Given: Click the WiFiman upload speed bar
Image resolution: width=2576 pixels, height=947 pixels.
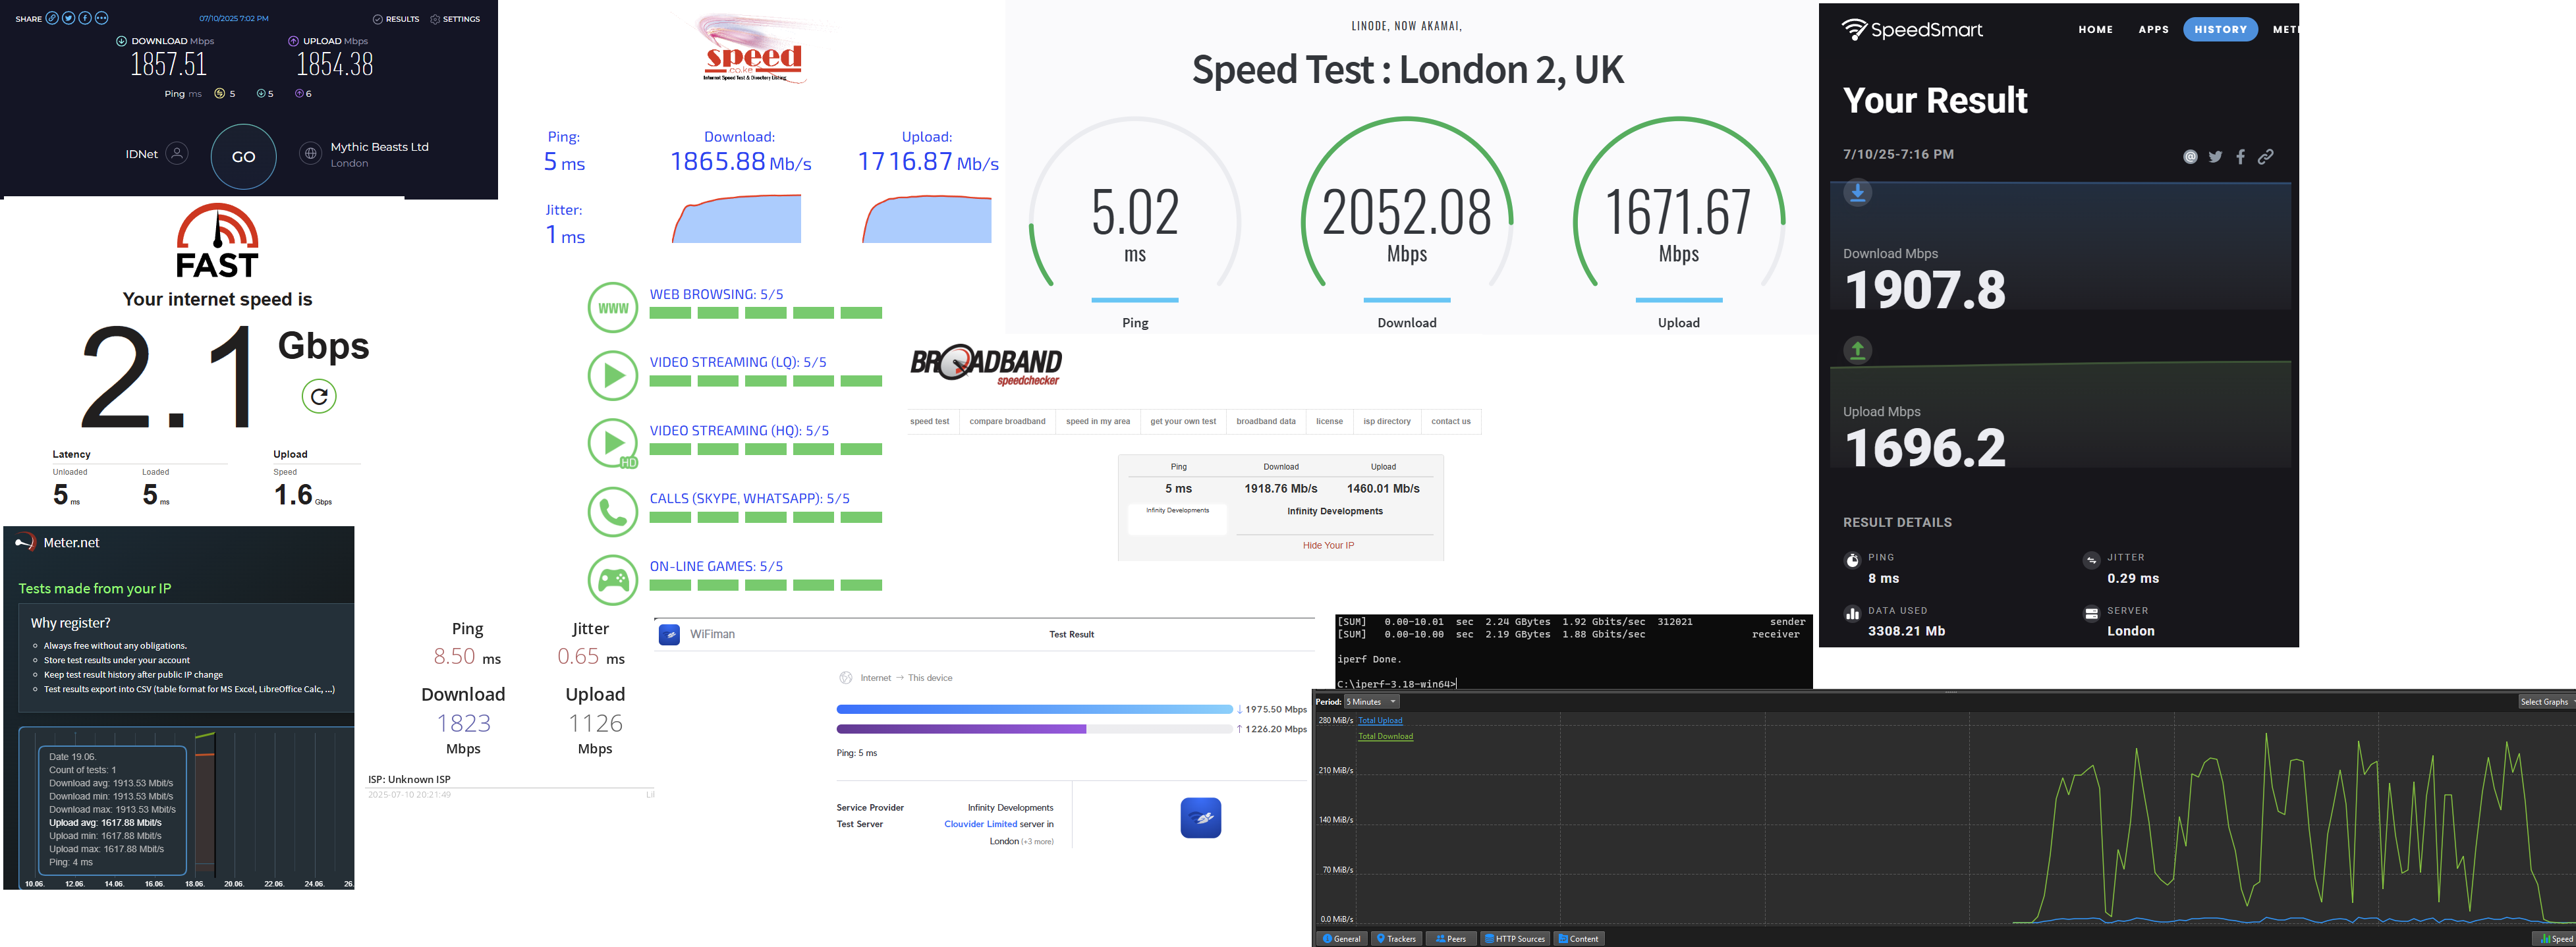Looking at the screenshot, I should click(x=1035, y=729).
